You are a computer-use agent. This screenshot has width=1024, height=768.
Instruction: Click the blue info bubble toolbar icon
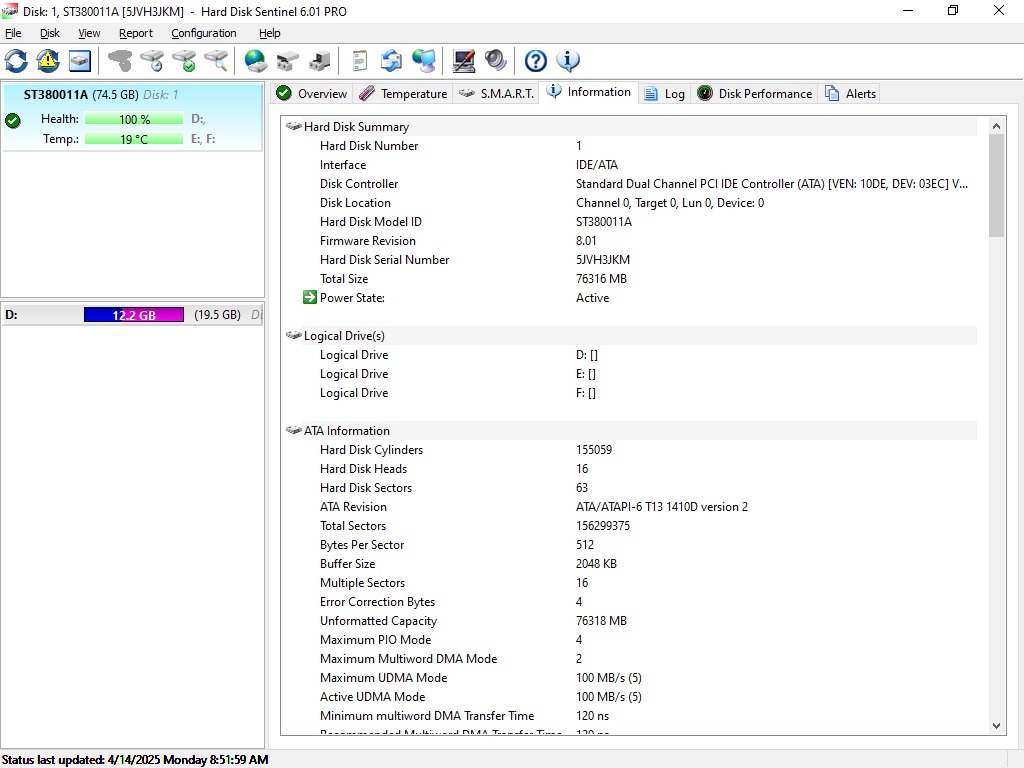[x=568, y=61]
